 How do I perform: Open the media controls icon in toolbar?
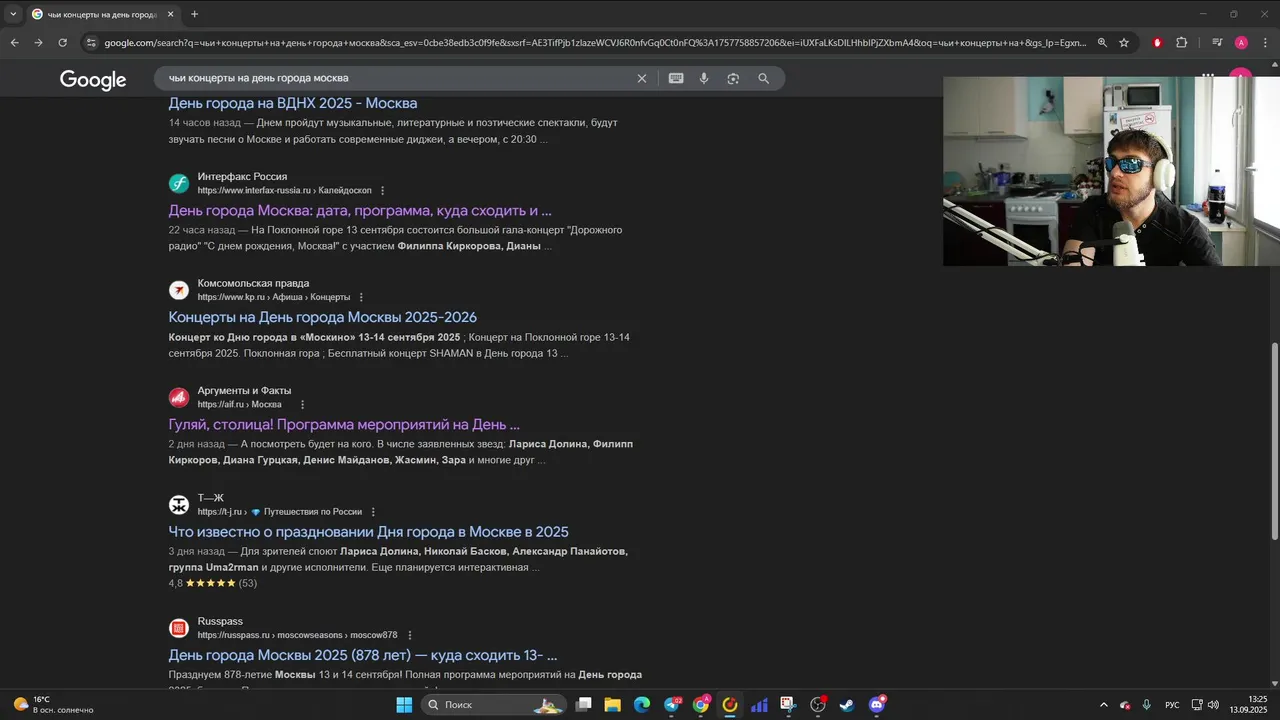click(1217, 43)
